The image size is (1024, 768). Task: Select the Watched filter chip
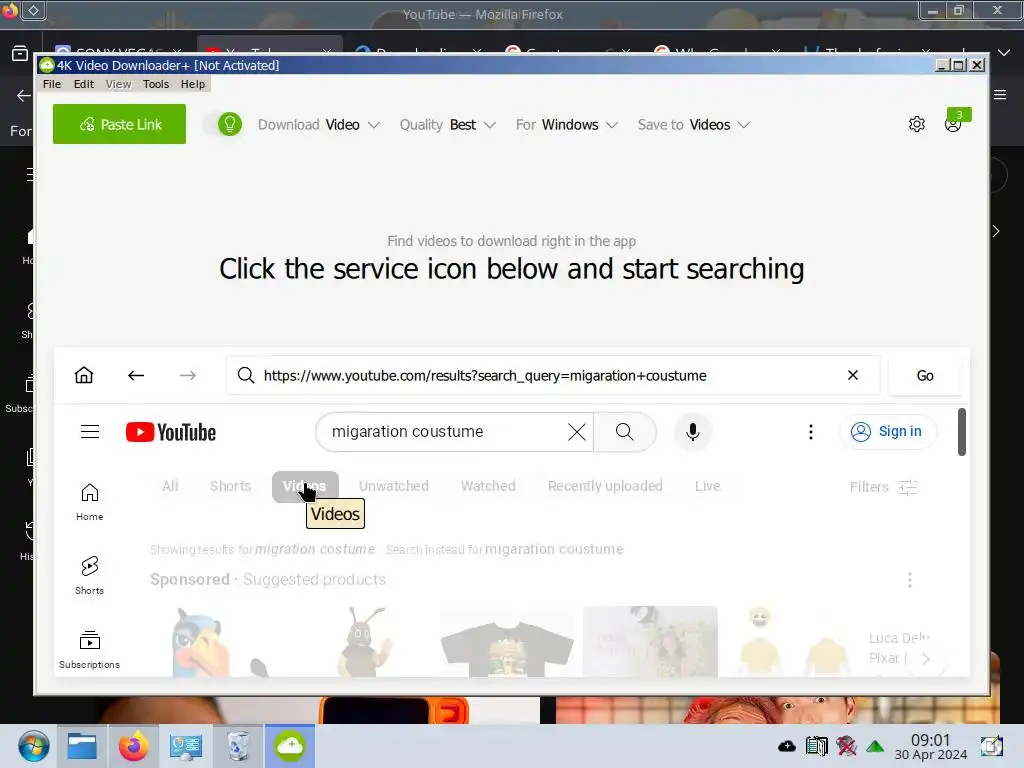click(488, 487)
